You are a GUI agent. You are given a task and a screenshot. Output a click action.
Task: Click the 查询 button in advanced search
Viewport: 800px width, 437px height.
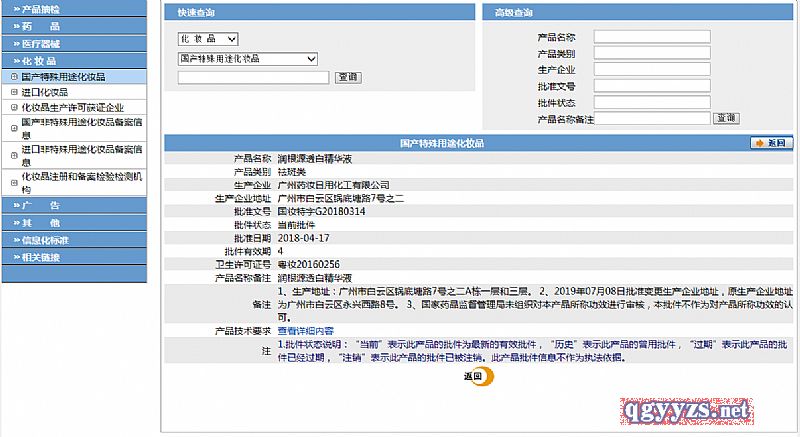726,118
